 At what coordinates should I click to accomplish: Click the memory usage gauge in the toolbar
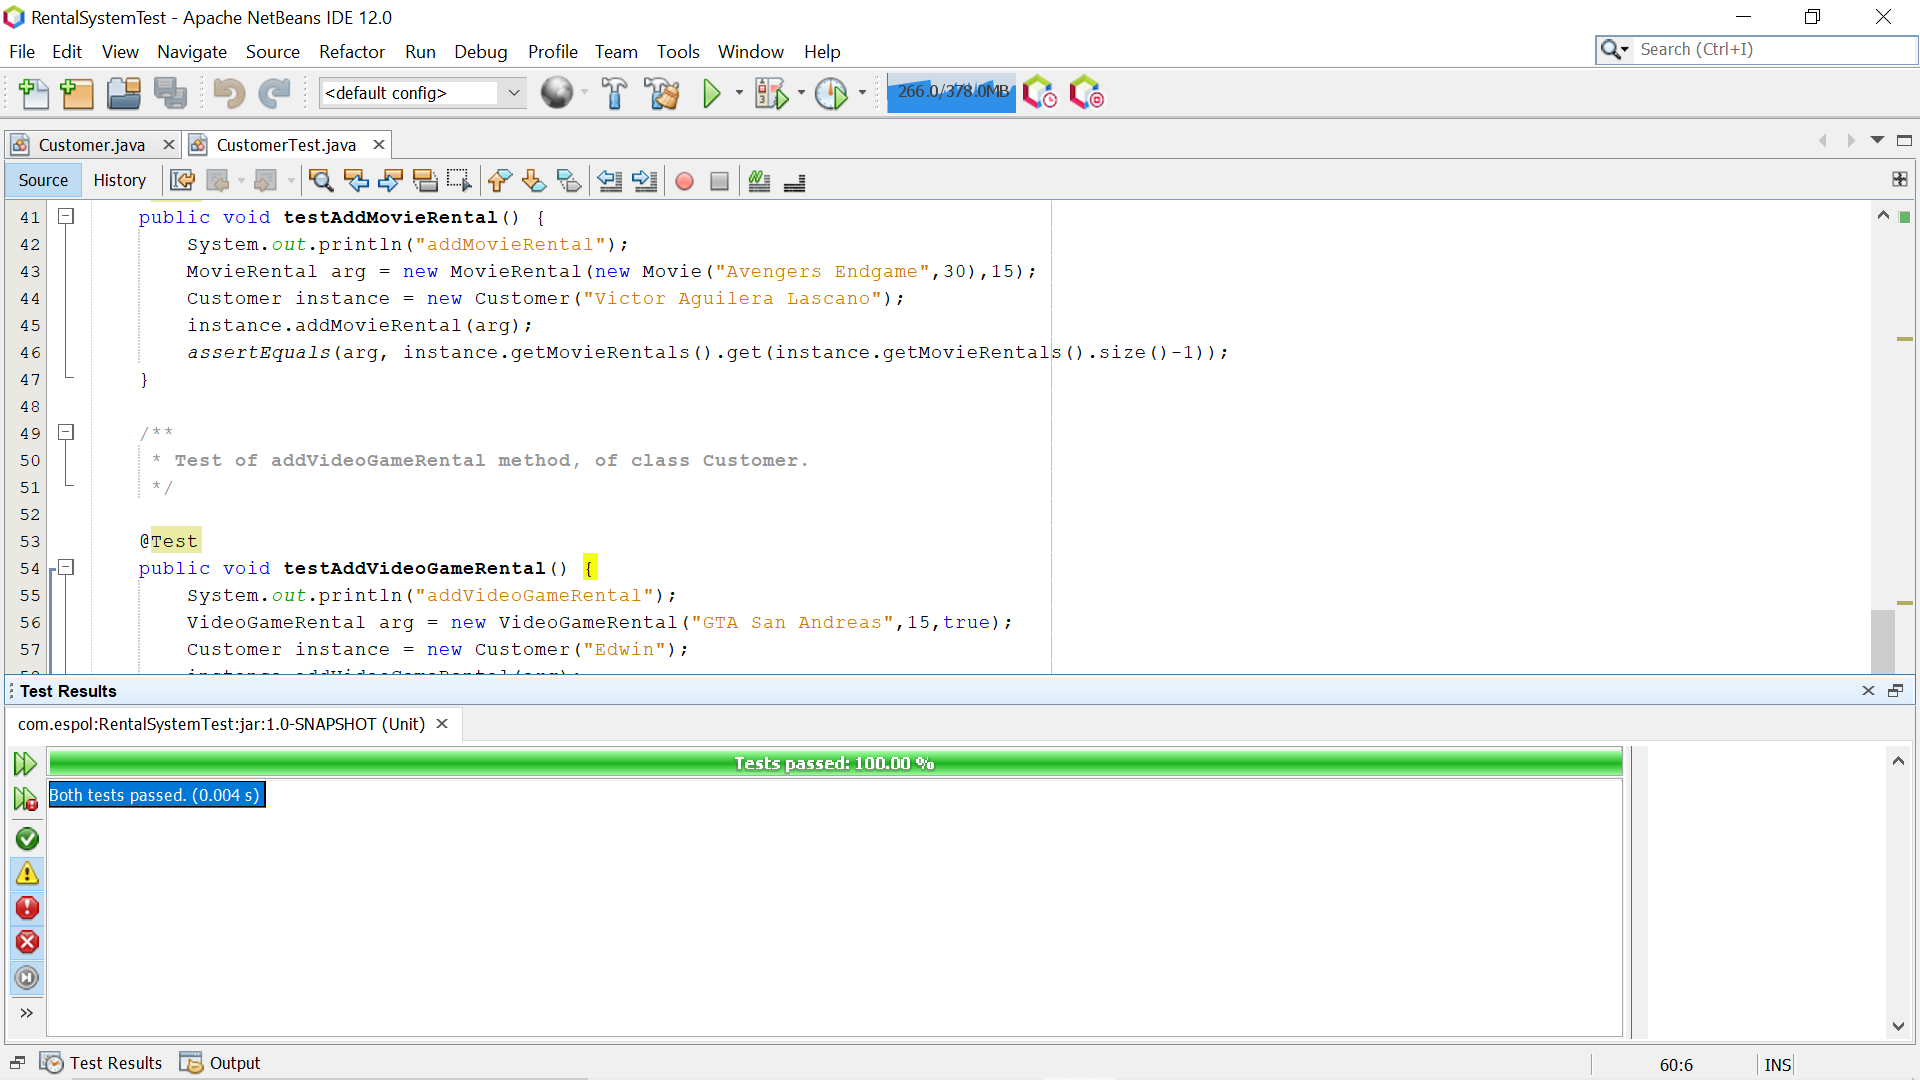click(x=950, y=92)
